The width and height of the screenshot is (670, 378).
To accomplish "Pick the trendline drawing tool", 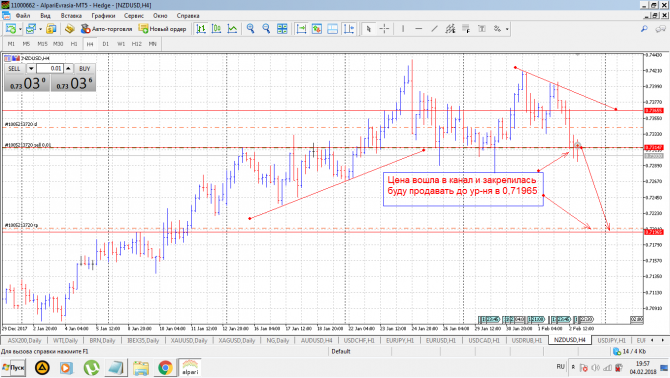I will pos(434,29).
